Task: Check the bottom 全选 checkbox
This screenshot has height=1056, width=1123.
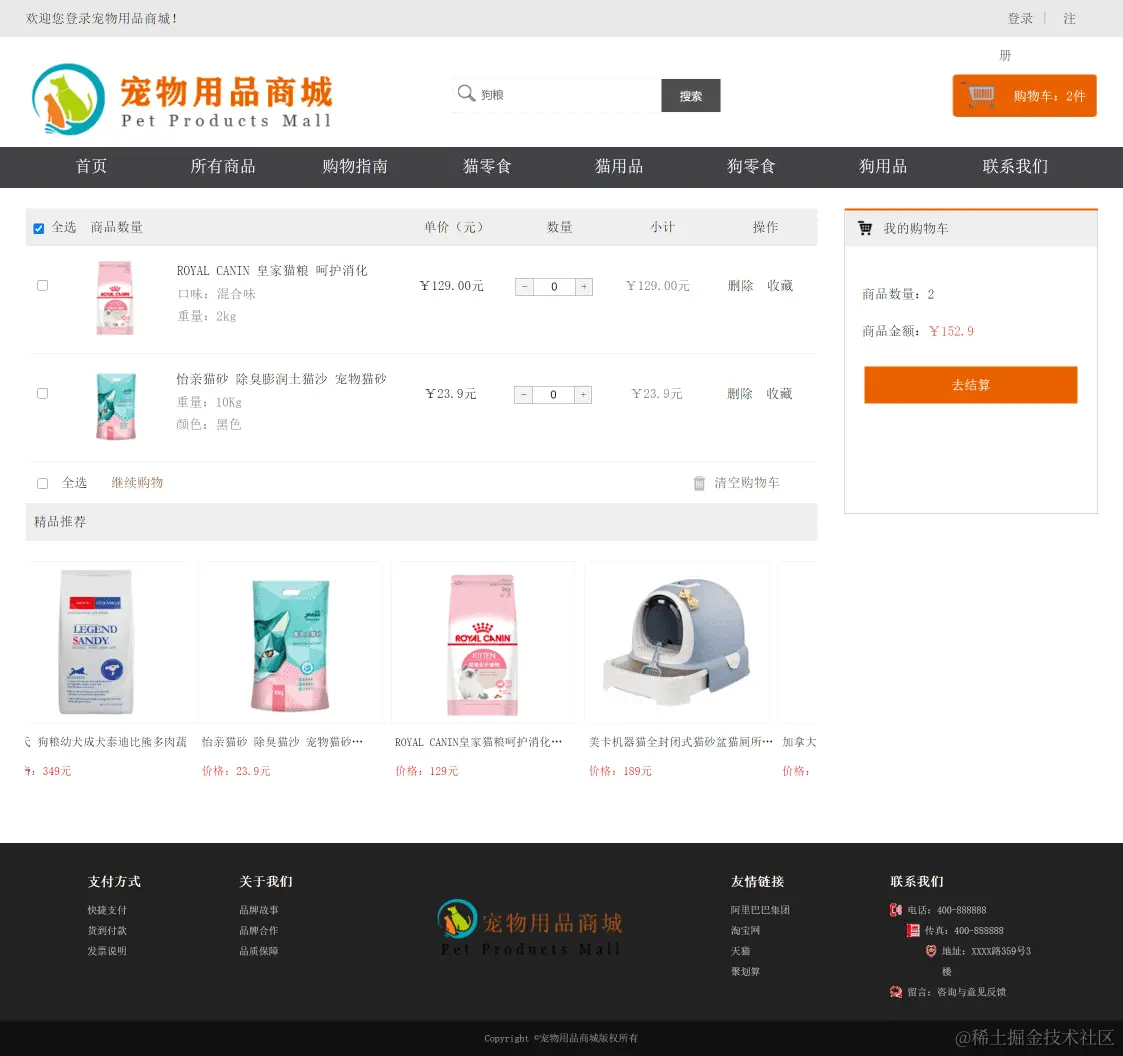Action: pyautogui.click(x=41, y=483)
